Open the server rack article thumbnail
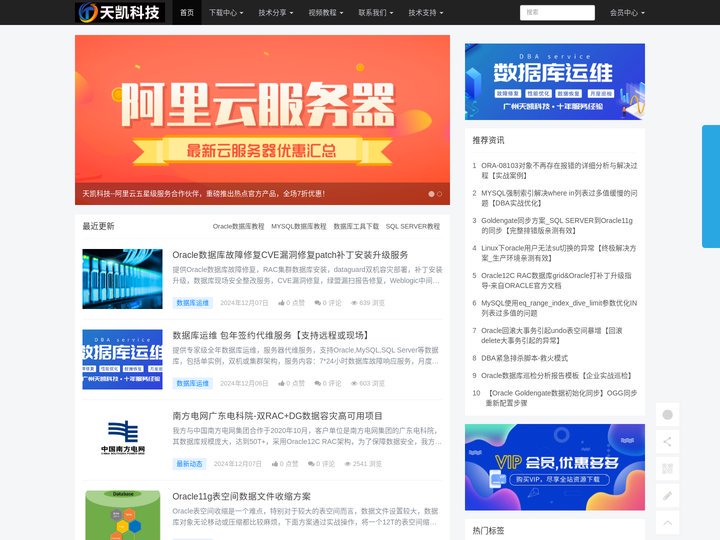The height and width of the screenshot is (540, 720). tap(122, 279)
